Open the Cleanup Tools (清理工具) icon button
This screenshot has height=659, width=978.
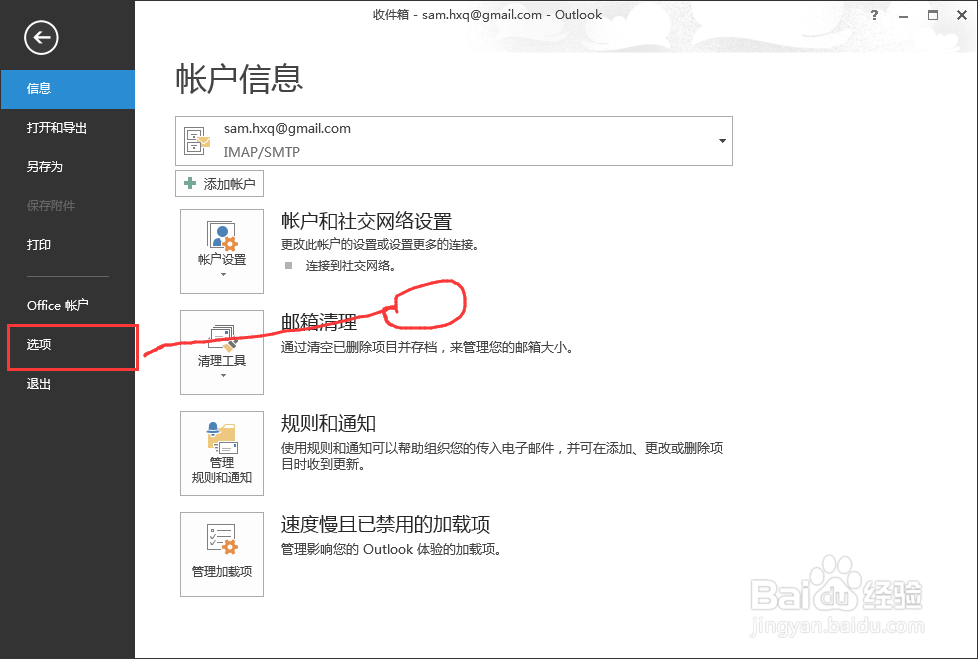[x=221, y=352]
